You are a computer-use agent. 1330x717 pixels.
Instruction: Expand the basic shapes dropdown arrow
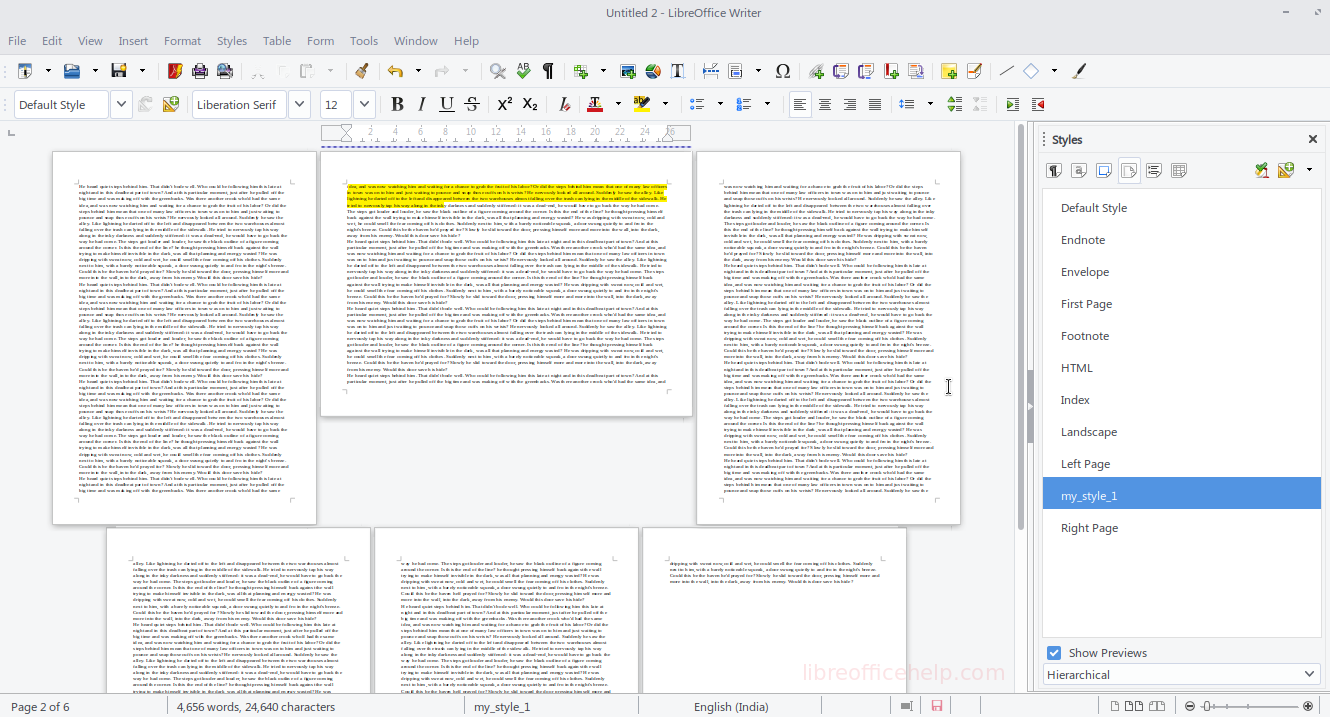(1053, 71)
